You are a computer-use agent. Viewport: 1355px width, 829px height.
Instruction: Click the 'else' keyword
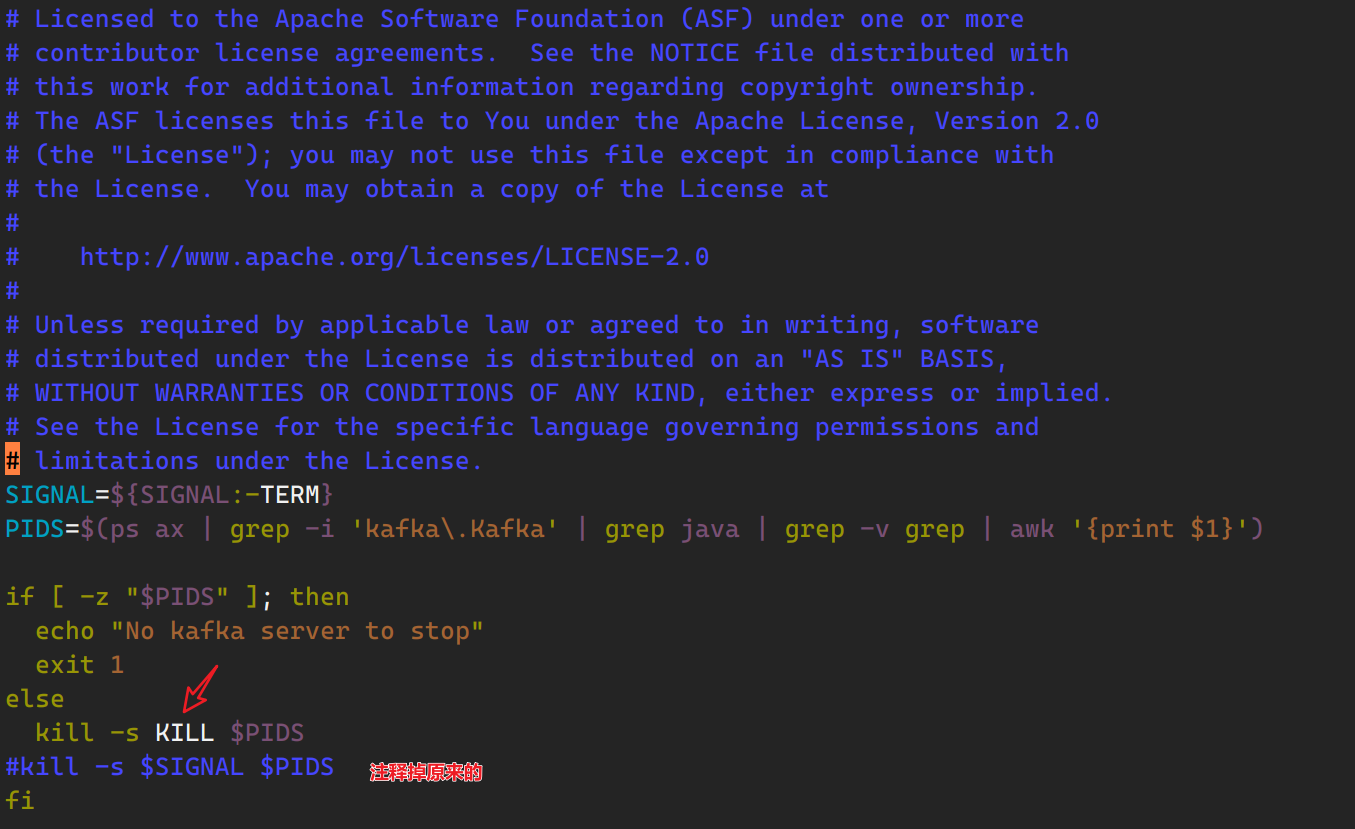click(x=35, y=699)
